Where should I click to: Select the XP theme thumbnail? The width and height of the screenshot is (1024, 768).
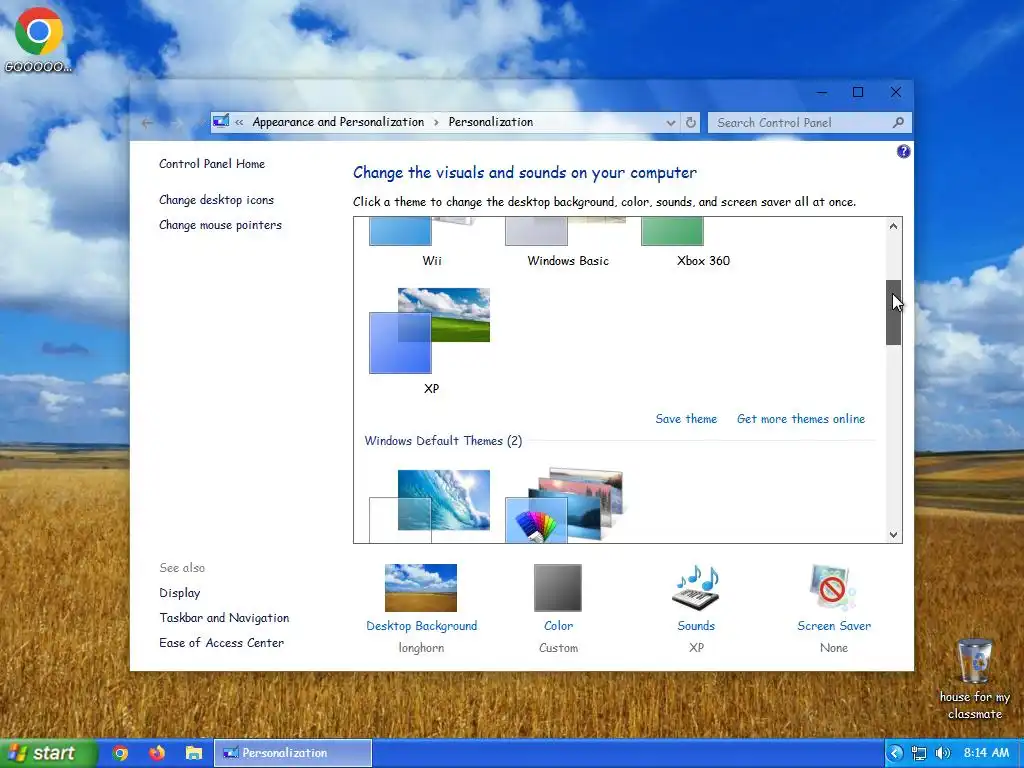click(430, 331)
